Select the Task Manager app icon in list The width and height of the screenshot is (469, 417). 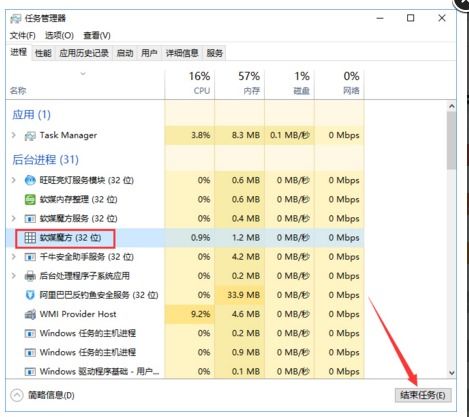pyautogui.click(x=30, y=136)
